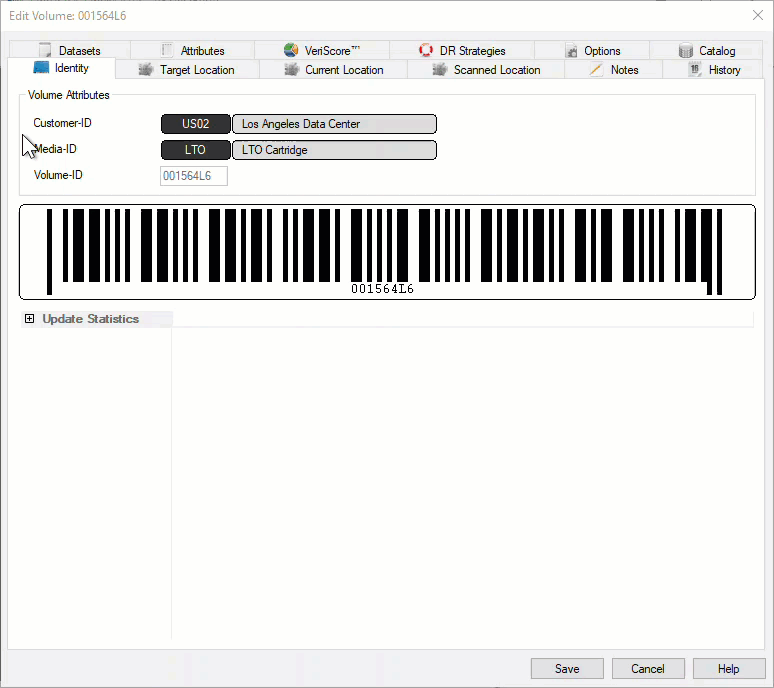The height and width of the screenshot is (688, 774).
Task: Select the Identity tab label
Action: point(72,68)
